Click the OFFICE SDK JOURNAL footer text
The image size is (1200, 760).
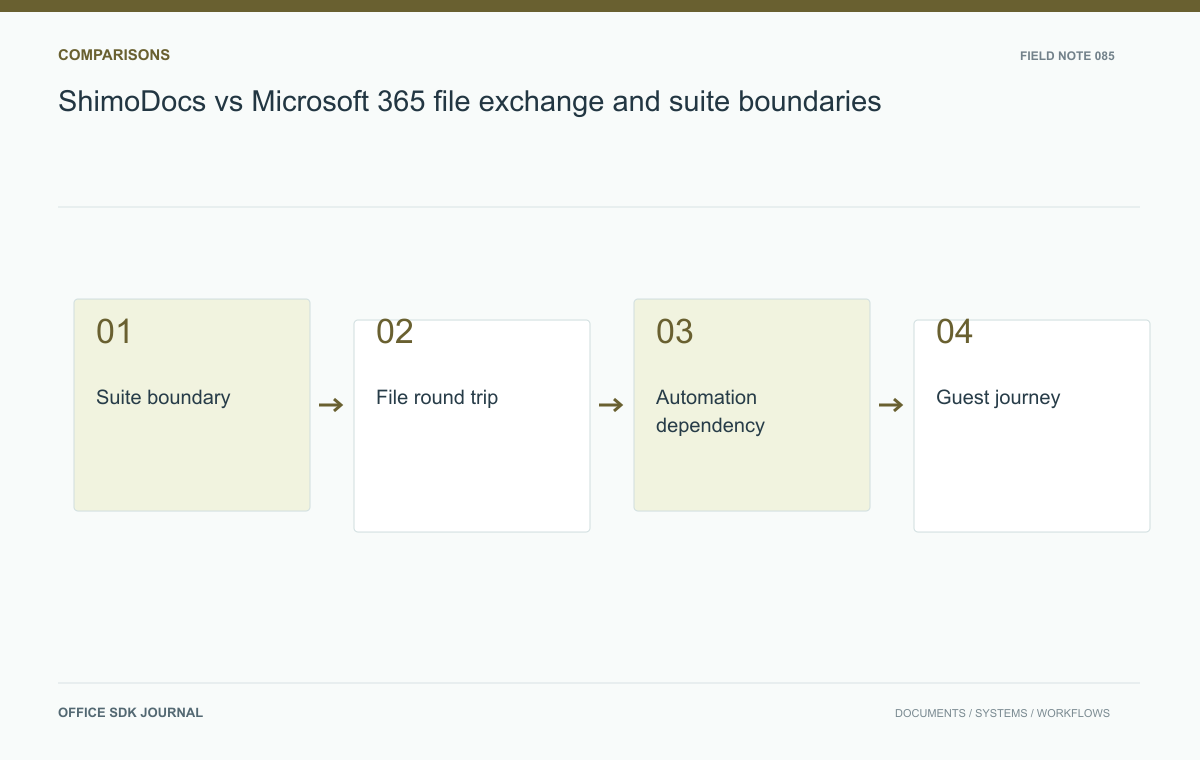[131, 713]
